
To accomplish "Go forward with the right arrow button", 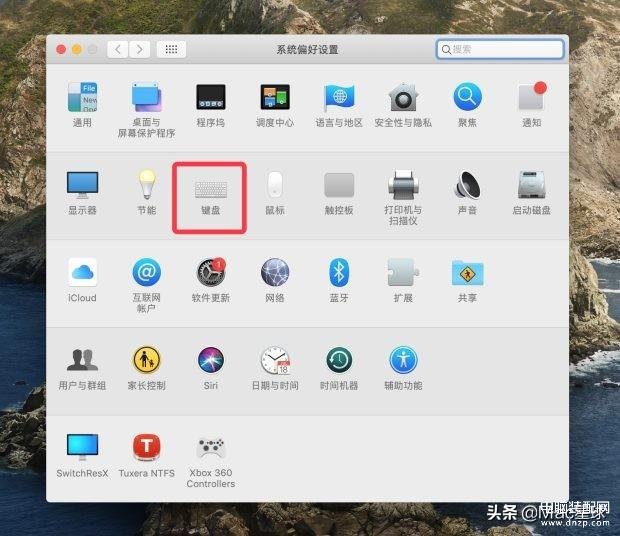I will pos(139,49).
